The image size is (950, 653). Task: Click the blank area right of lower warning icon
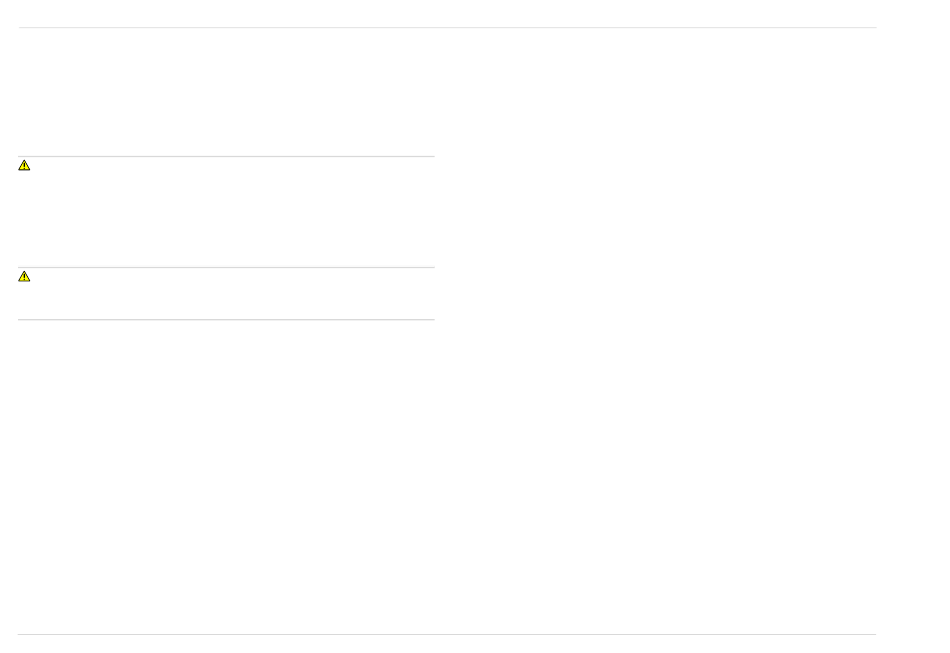coord(233,293)
